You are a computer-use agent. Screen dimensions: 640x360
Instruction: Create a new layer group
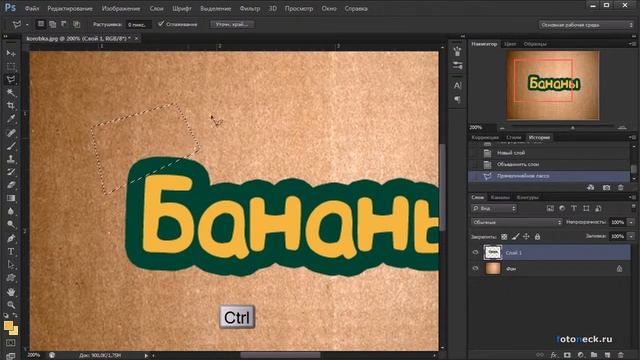(594, 355)
